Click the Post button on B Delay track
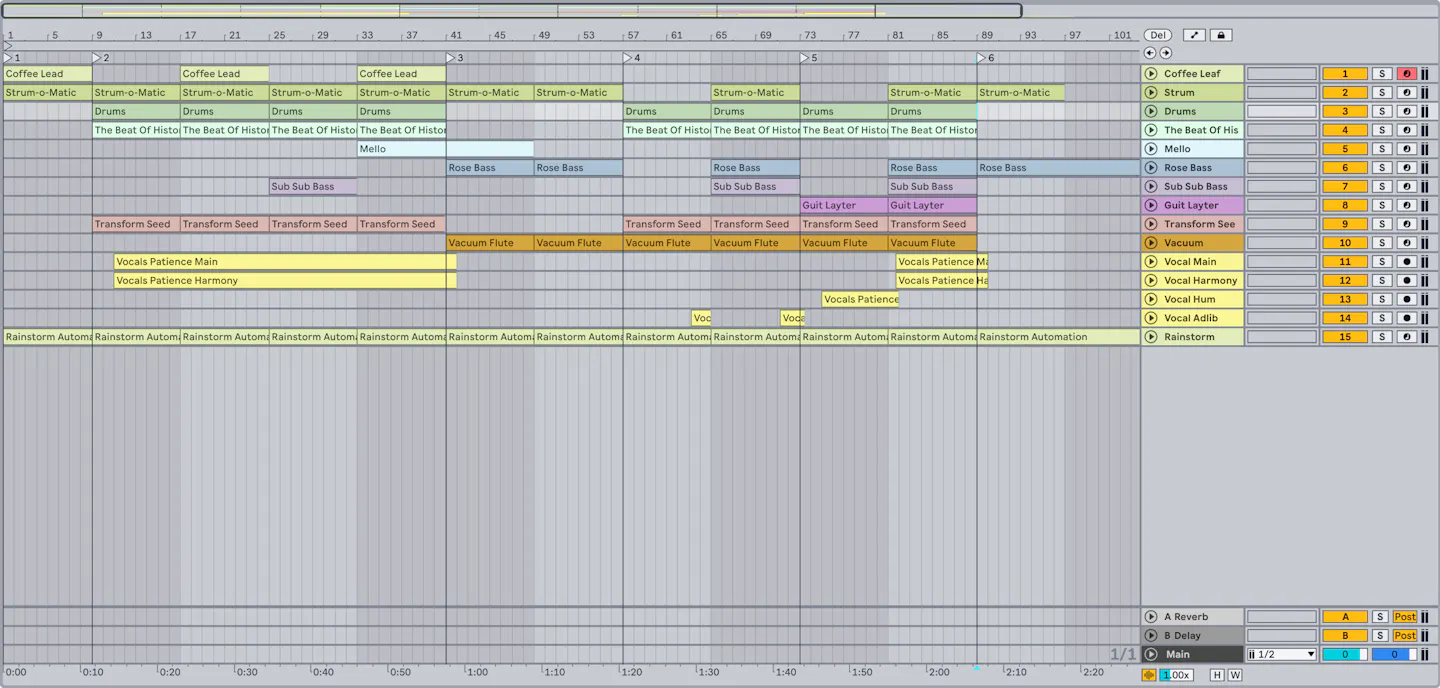Viewport: 1440px width, 688px height. click(x=1405, y=635)
